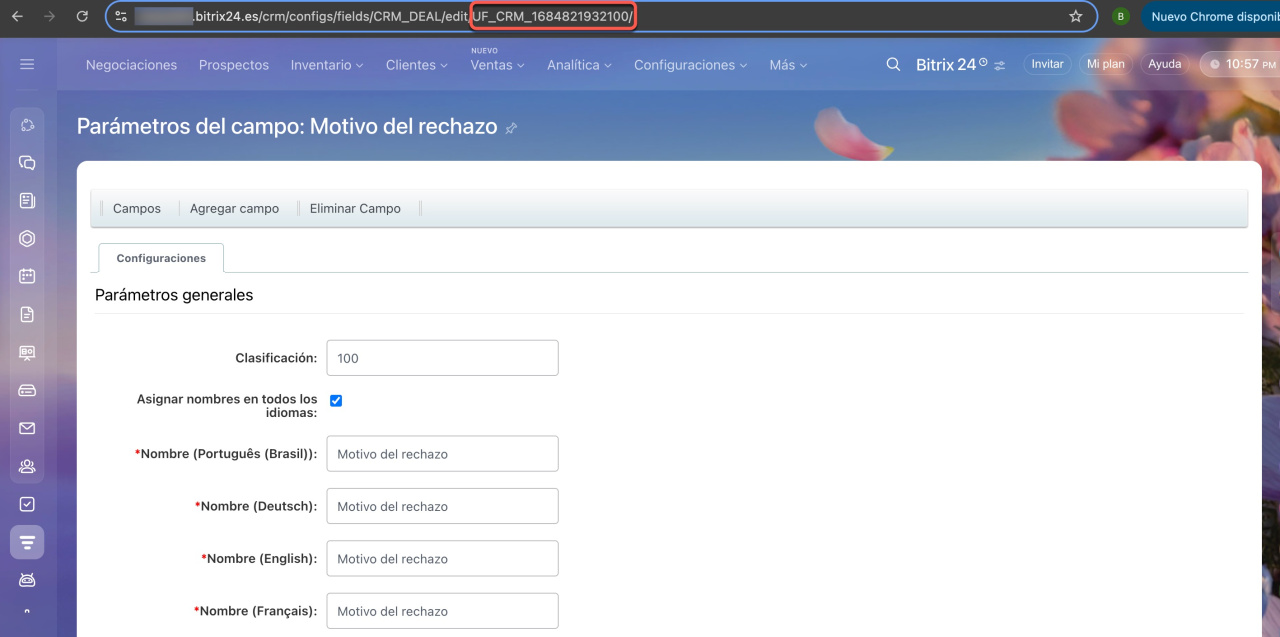
Task: Click the search magnifier icon
Action: 893,64
